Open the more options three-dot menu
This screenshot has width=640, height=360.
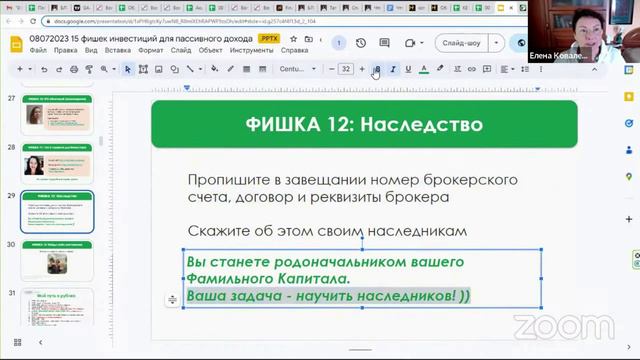pos(541,69)
